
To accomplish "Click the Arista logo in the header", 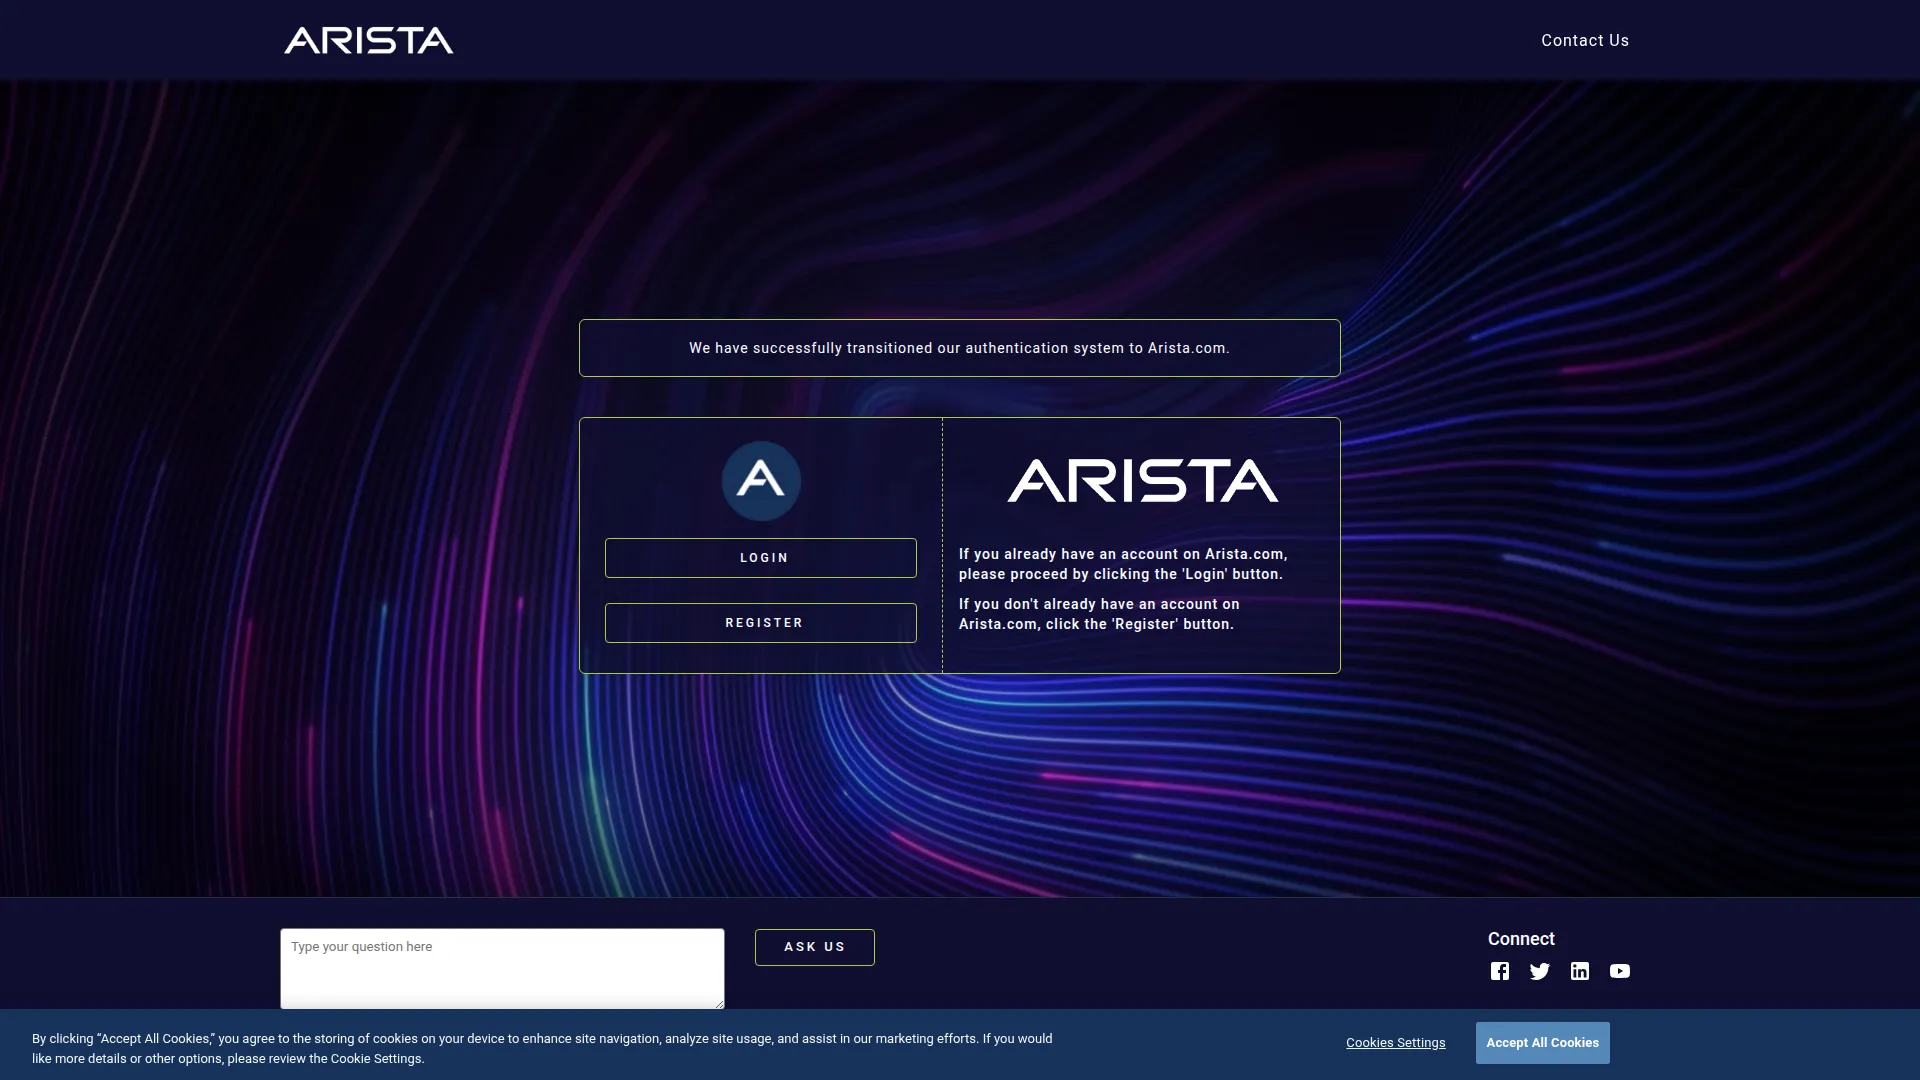I will [x=369, y=40].
